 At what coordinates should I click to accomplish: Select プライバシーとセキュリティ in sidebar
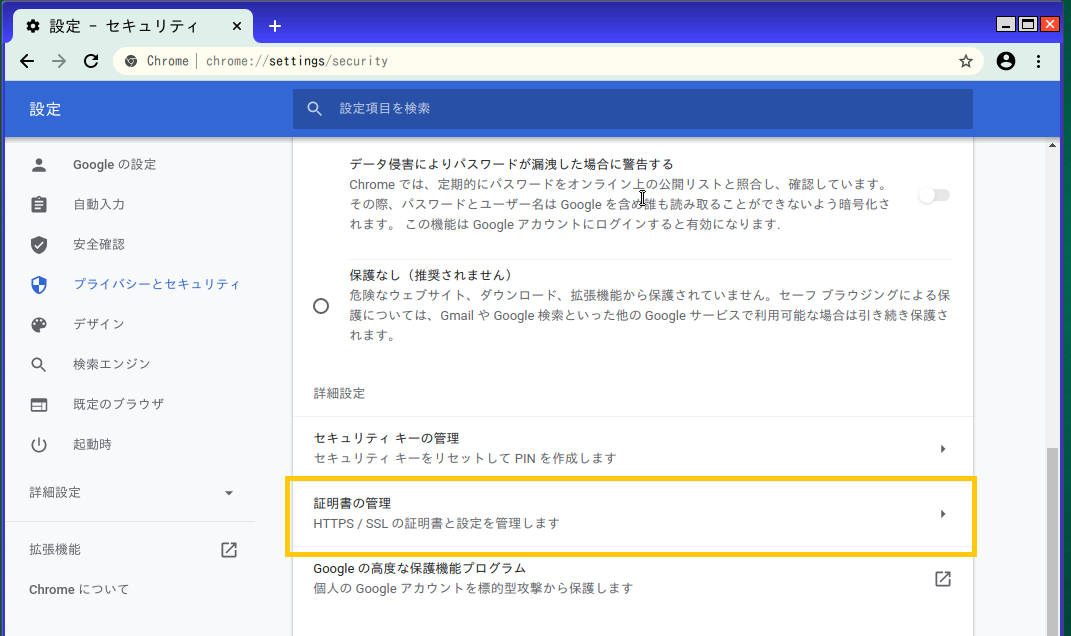[156, 284]
